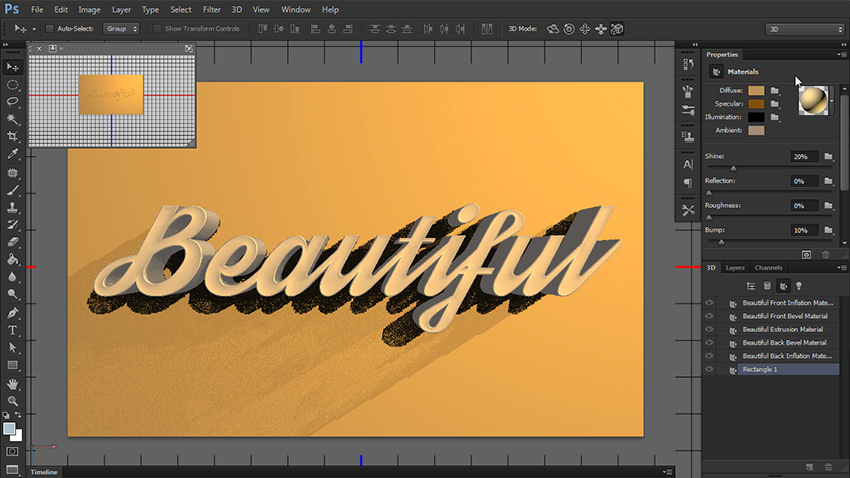This screenshot has width=850, height=478.
Task: Open the Filter menu
Action: [211, 9]
